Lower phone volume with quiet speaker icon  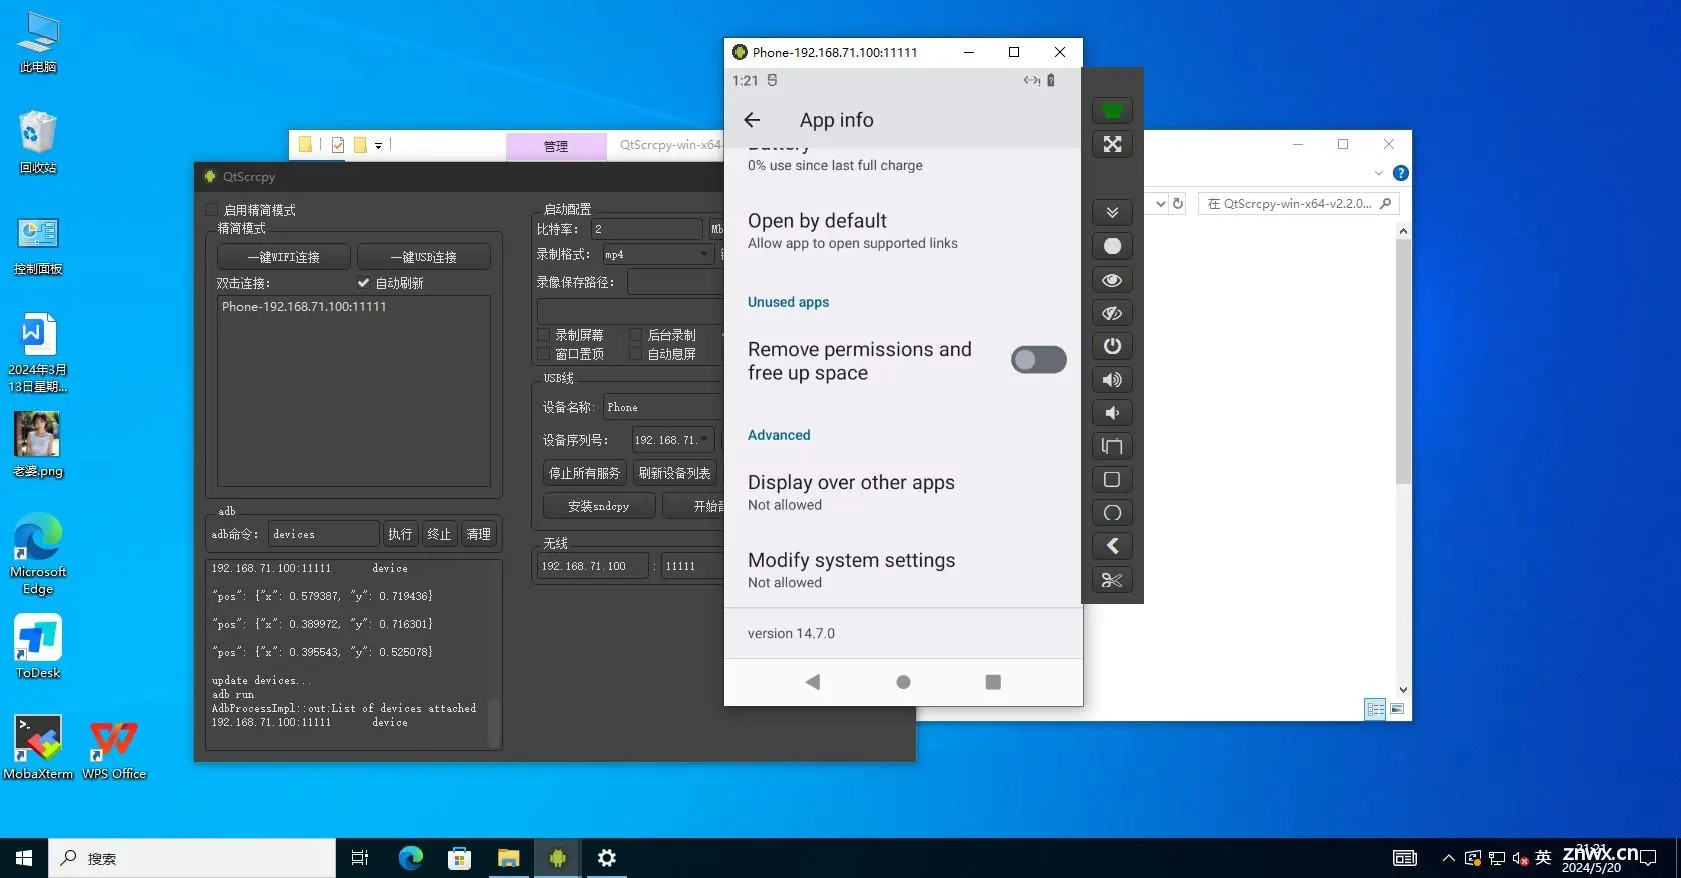coord(1112,412)
